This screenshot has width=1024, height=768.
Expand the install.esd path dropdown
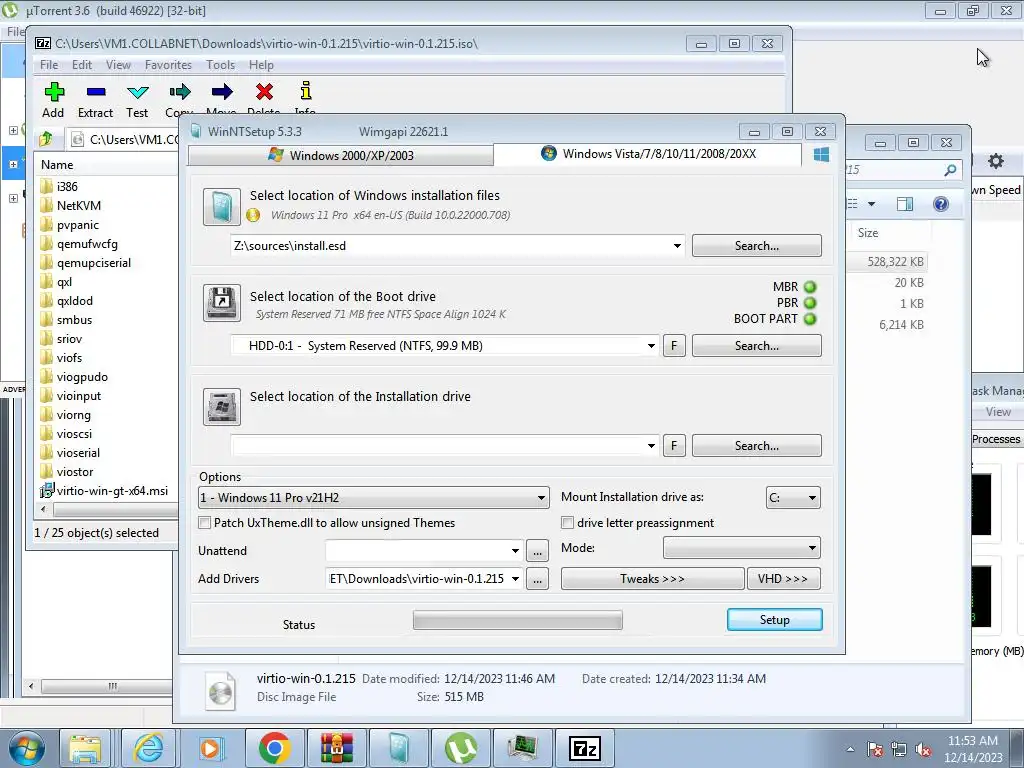click(677, 246)
